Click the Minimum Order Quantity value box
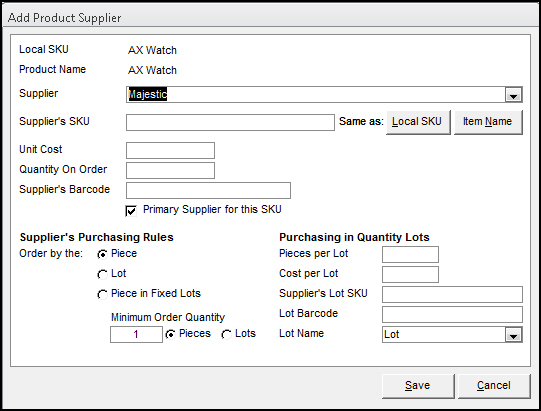Image resolution: width=541 pixels, height=411 pixels. pyautogui.click(x=136, y=334)
